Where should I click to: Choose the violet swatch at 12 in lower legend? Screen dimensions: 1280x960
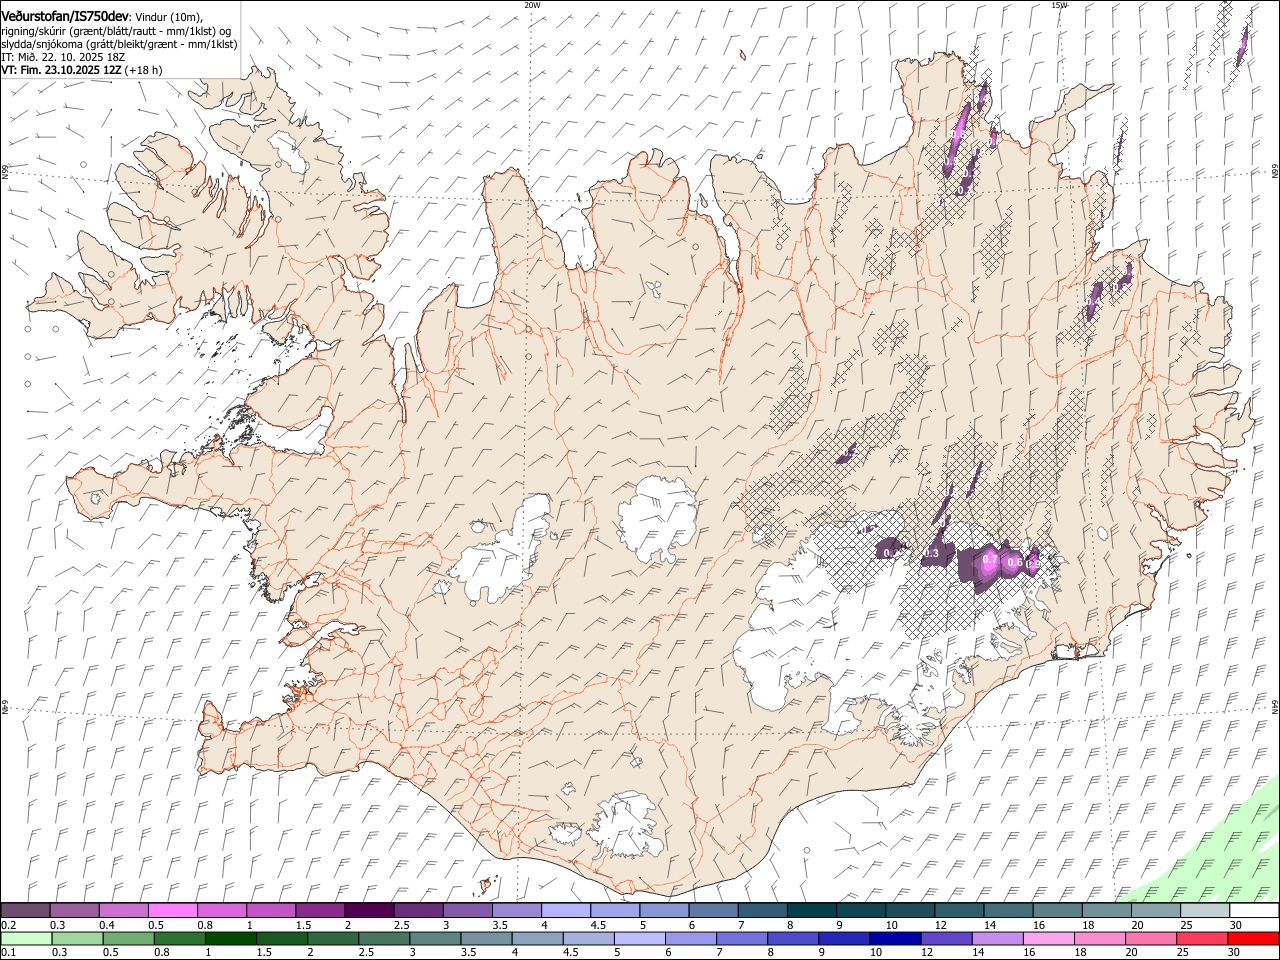coord(946,939)
